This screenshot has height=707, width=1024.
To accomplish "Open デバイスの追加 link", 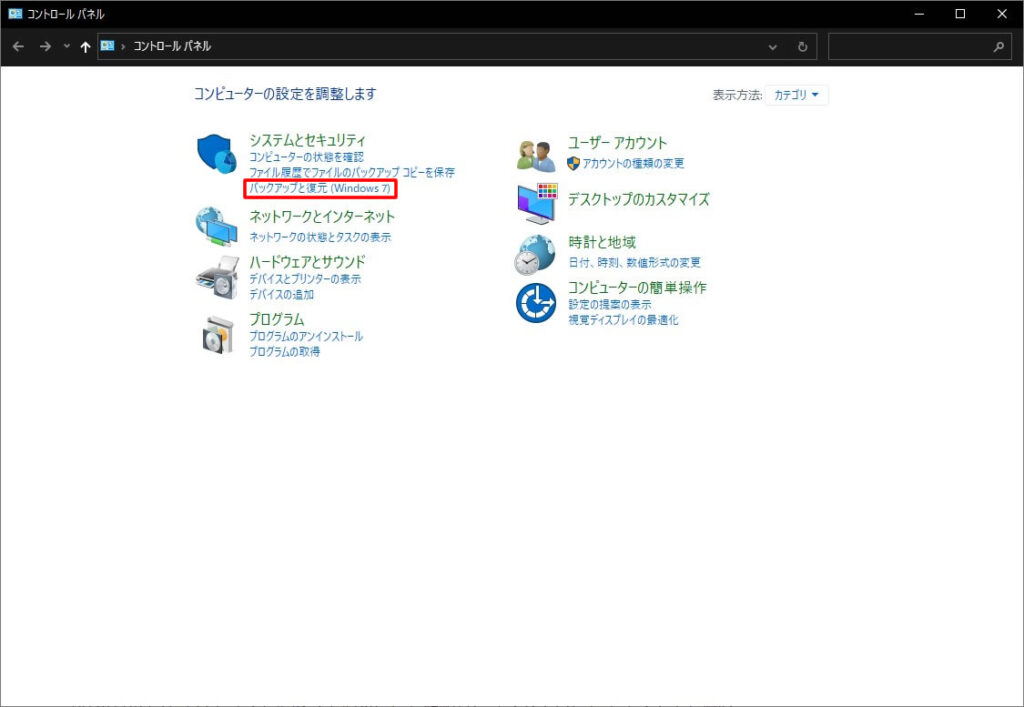I will (281, 294).
